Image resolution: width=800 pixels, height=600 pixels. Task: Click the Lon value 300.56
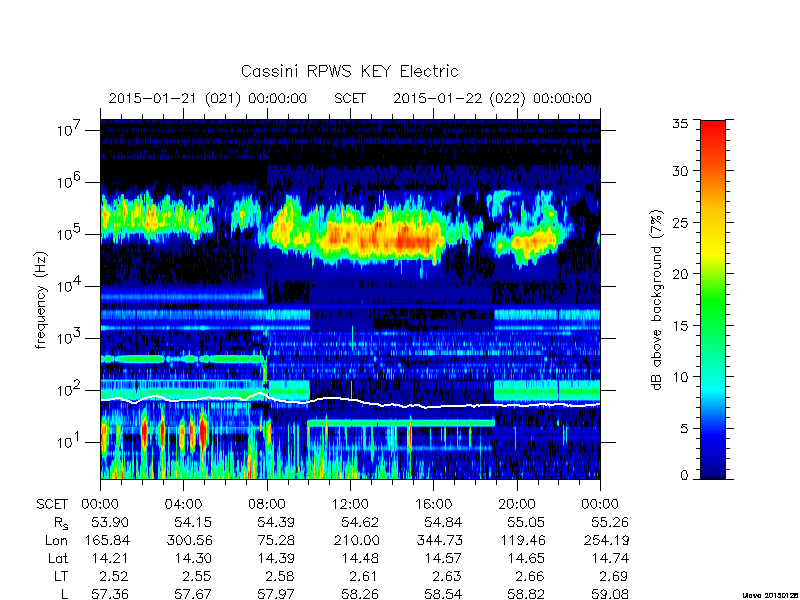pyautogui.click(x=189, y=540)
